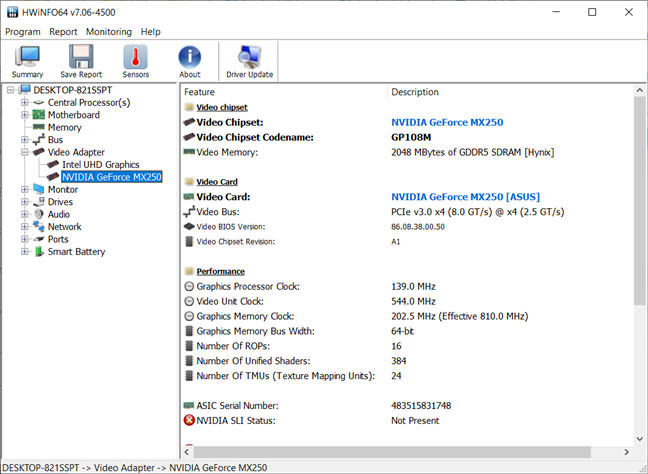Click the Audio speaker tree icon
Screen dimensions: 648x474
(x=38, y=214)
